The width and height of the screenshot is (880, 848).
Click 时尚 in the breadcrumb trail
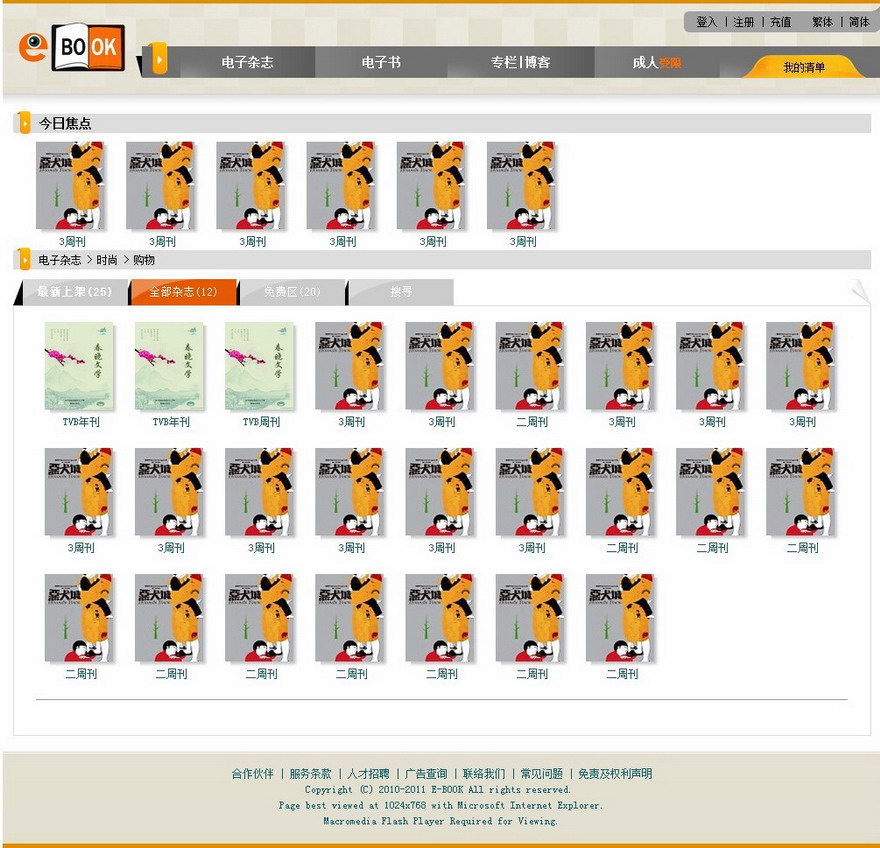coord(107,260)
